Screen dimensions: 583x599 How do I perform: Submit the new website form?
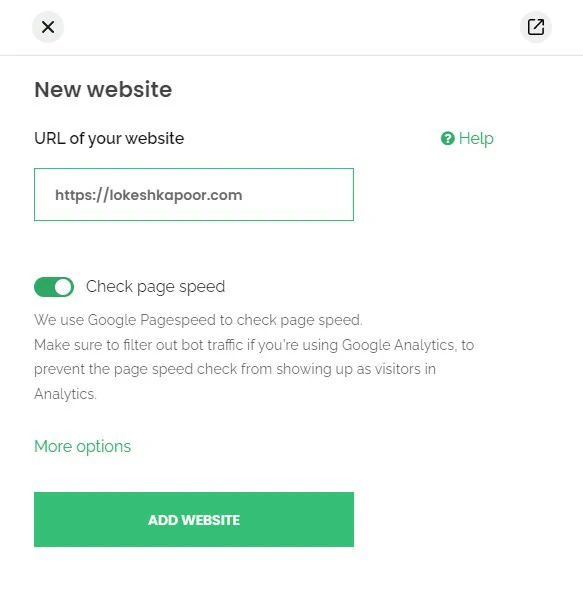pyautogui.click(x=194, y=520)
